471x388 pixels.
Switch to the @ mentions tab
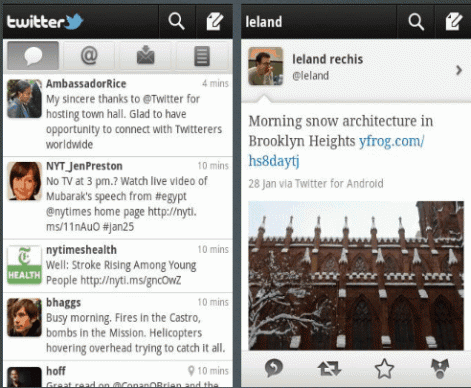pyautogui.click(x=89, y=56)
